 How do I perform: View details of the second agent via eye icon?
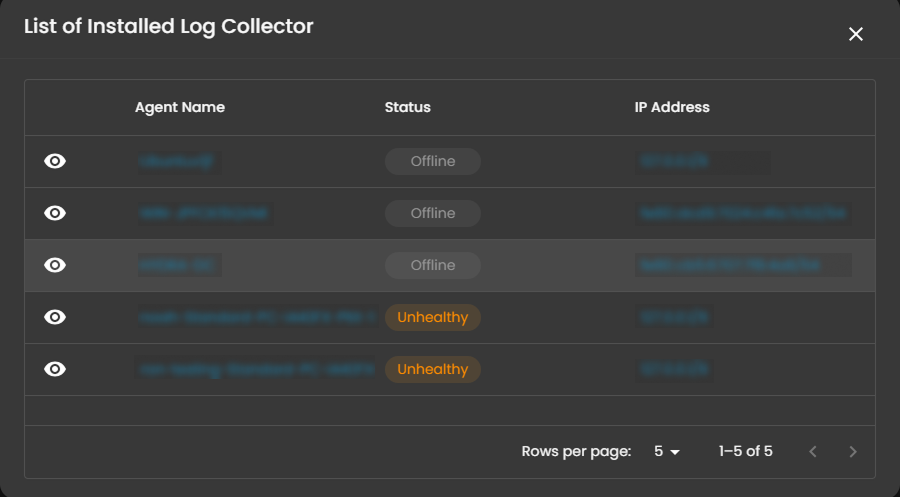(55, 213)
